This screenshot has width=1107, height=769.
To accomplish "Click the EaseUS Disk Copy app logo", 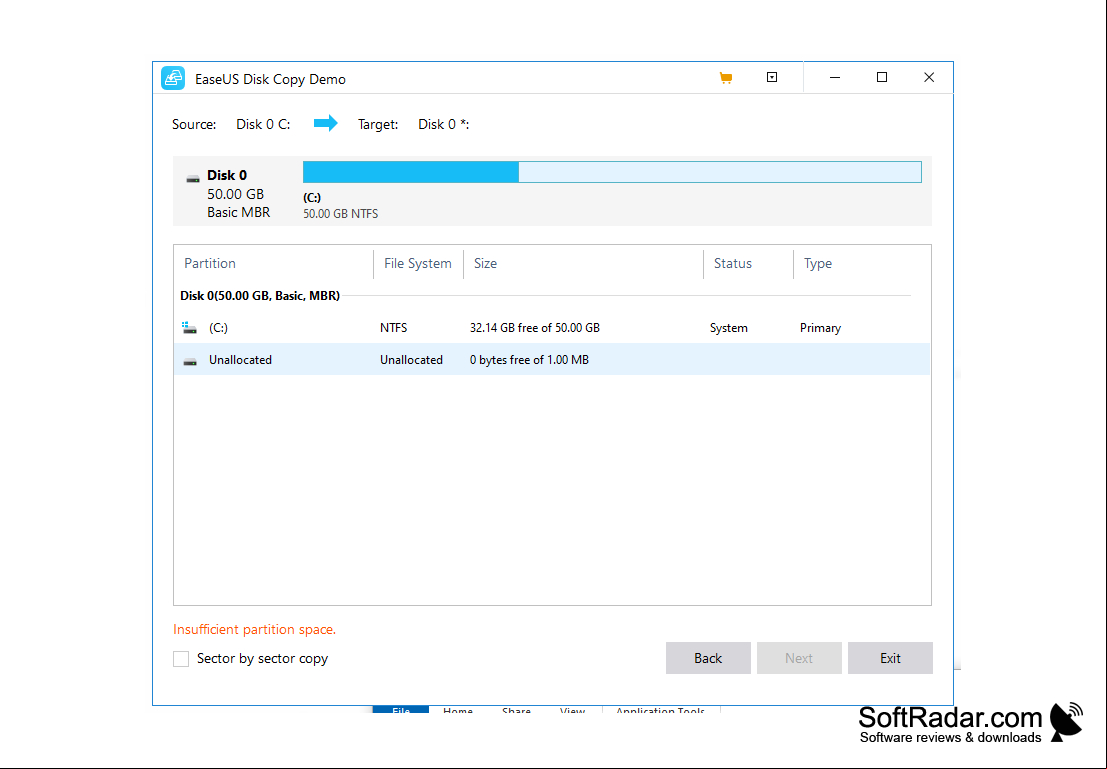I will click(173, 78).
